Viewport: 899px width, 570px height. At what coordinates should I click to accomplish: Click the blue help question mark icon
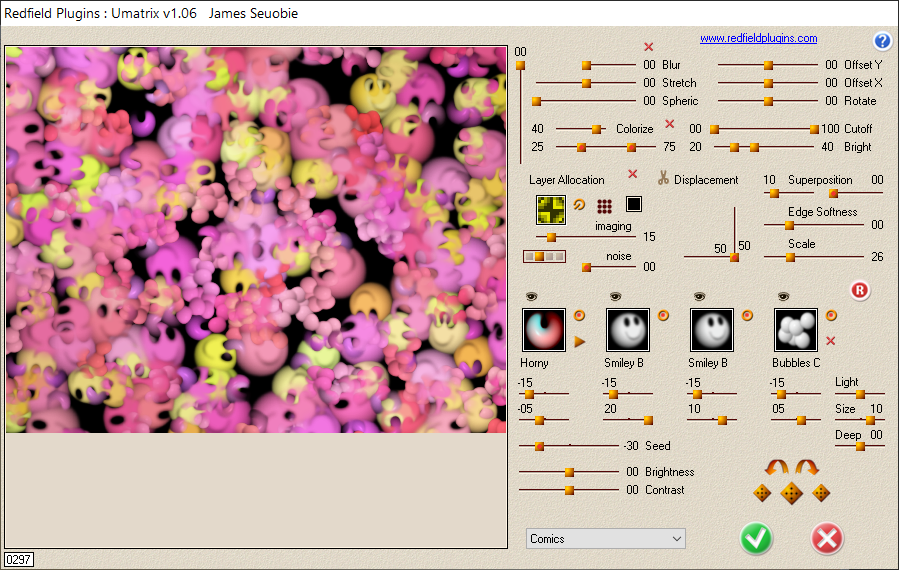tap(882, 41)
